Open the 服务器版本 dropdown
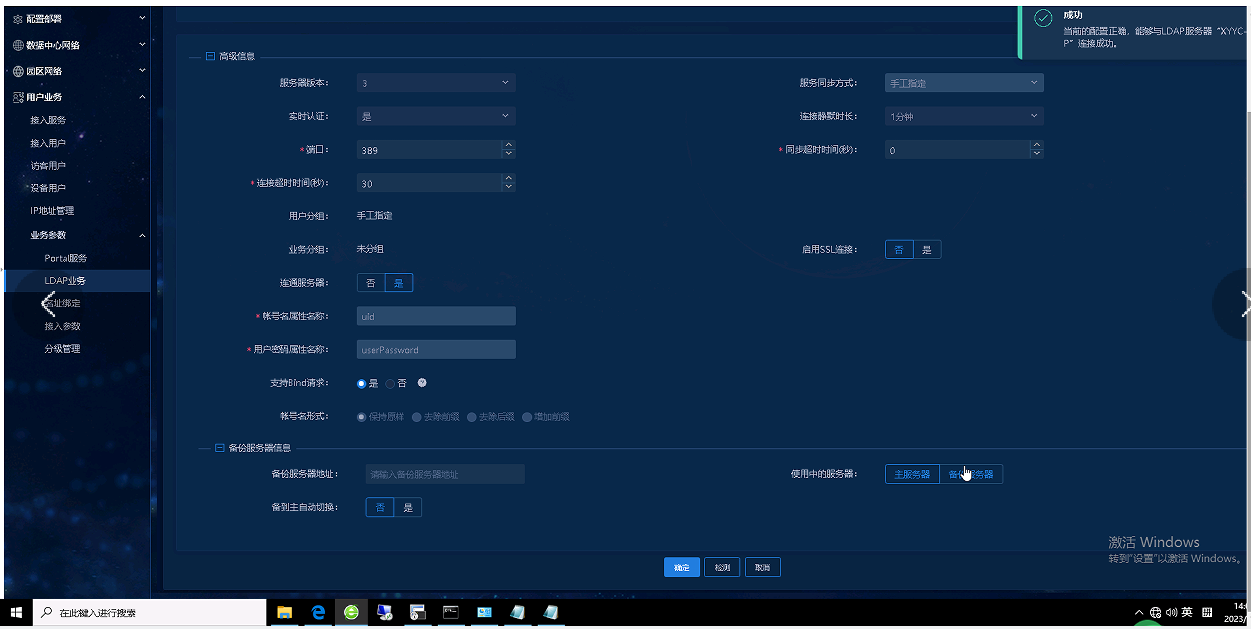The image size is (1251, 629). tap(436, 83)
